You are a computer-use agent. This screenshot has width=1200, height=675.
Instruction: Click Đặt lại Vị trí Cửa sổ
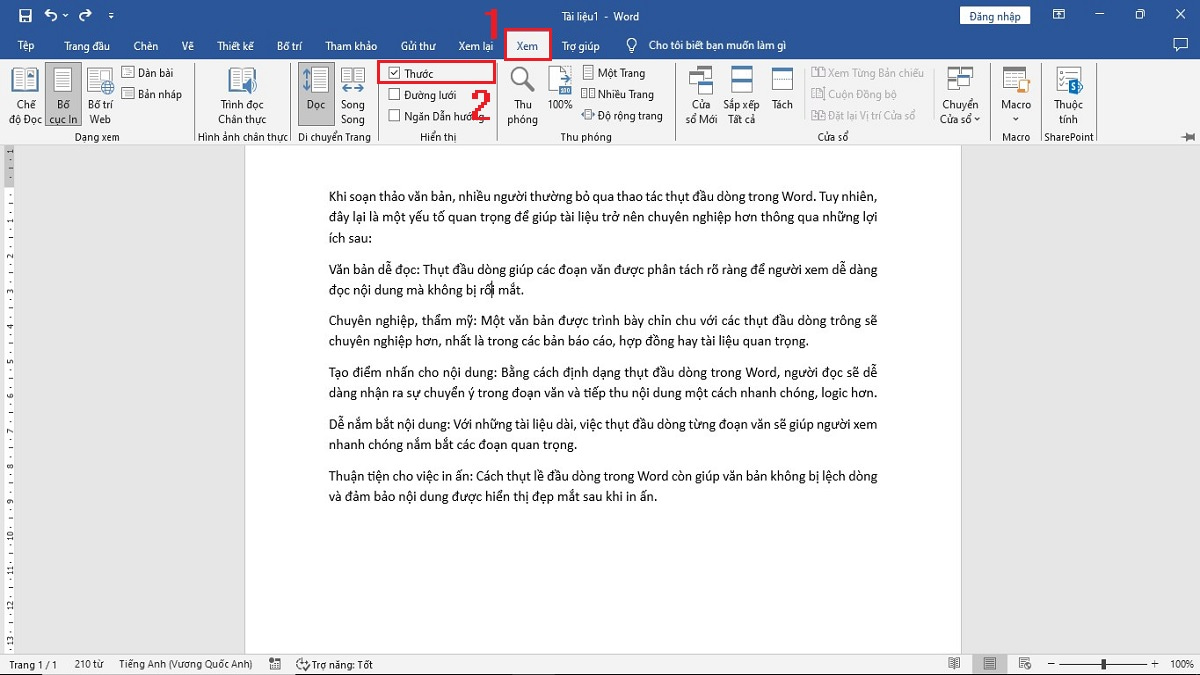point(863,115)
